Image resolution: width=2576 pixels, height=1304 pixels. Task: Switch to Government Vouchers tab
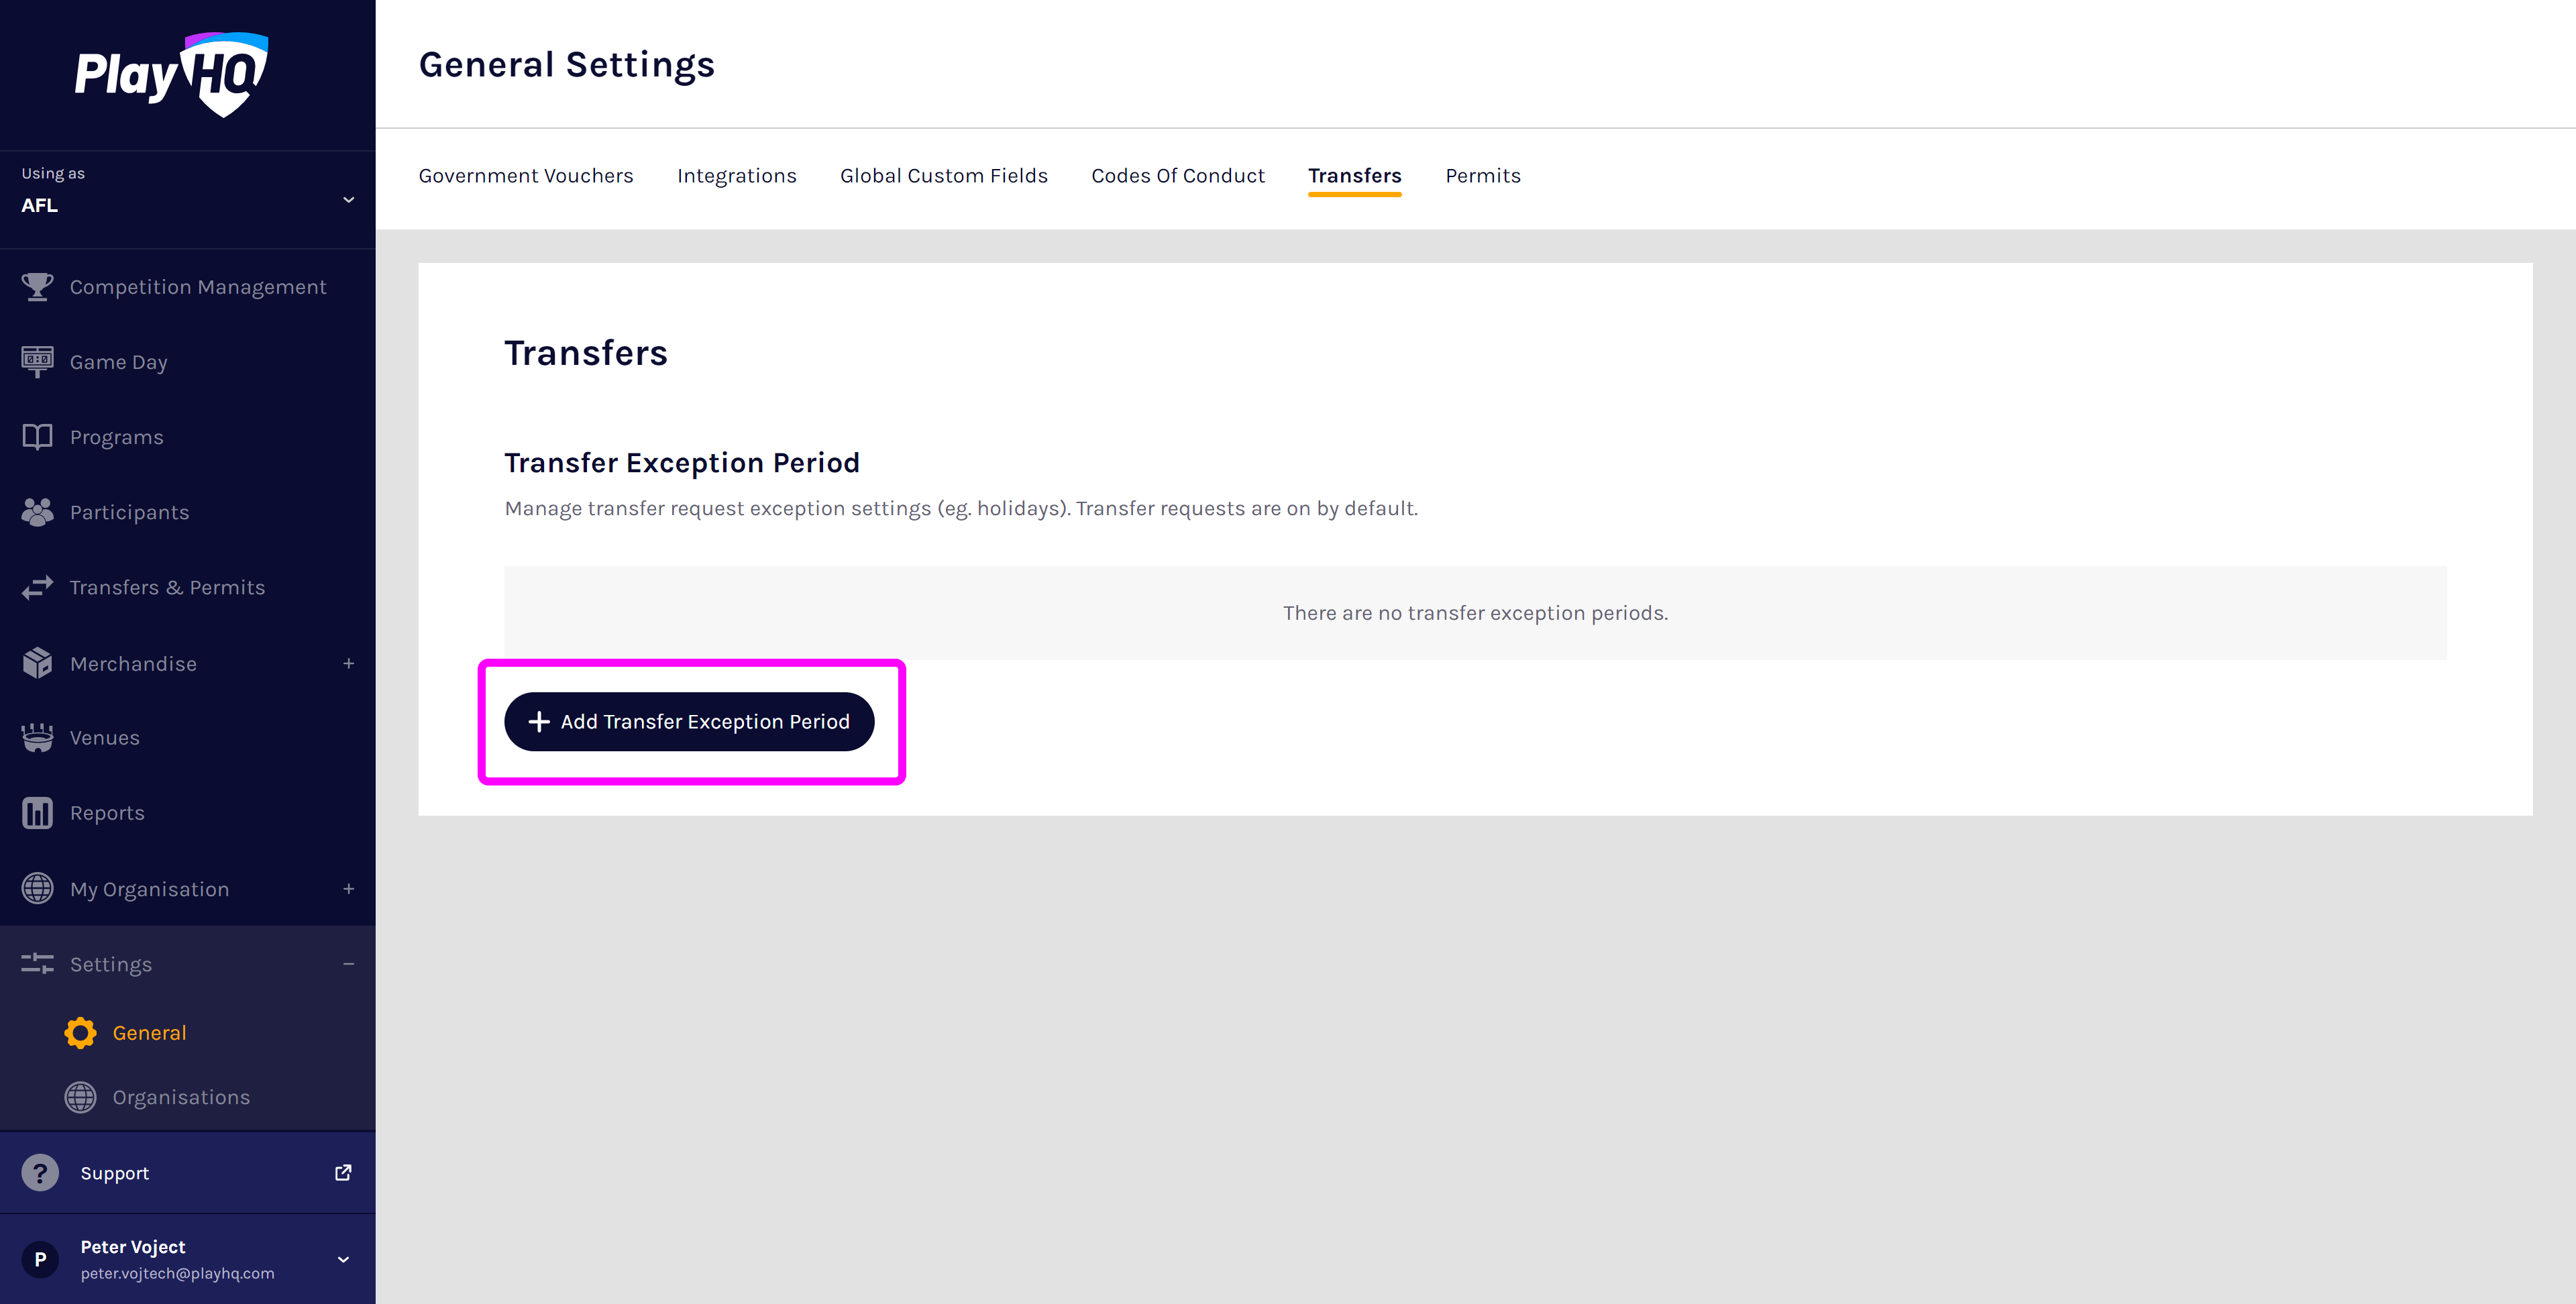click(525, 176)
